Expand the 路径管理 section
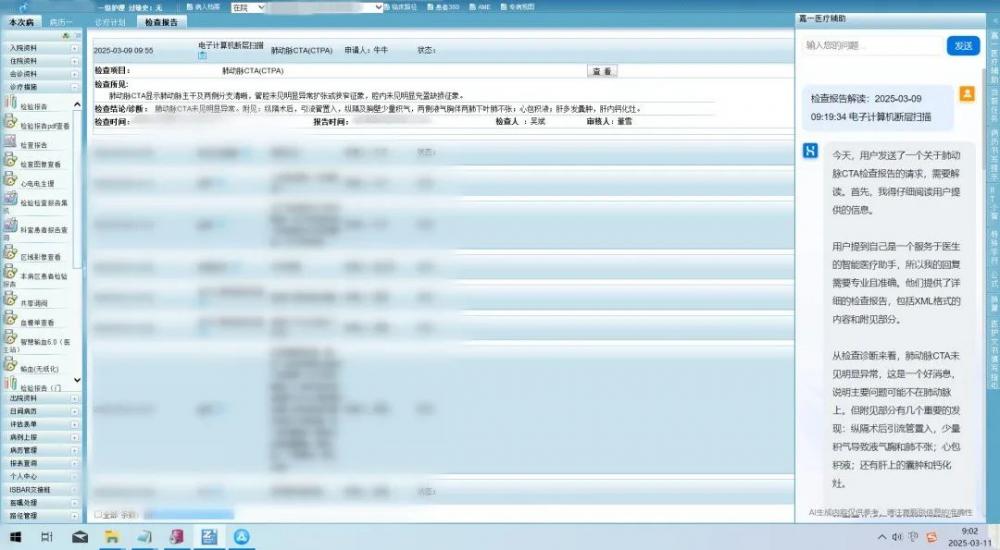The image size is (1000, 550). point(75,516)
